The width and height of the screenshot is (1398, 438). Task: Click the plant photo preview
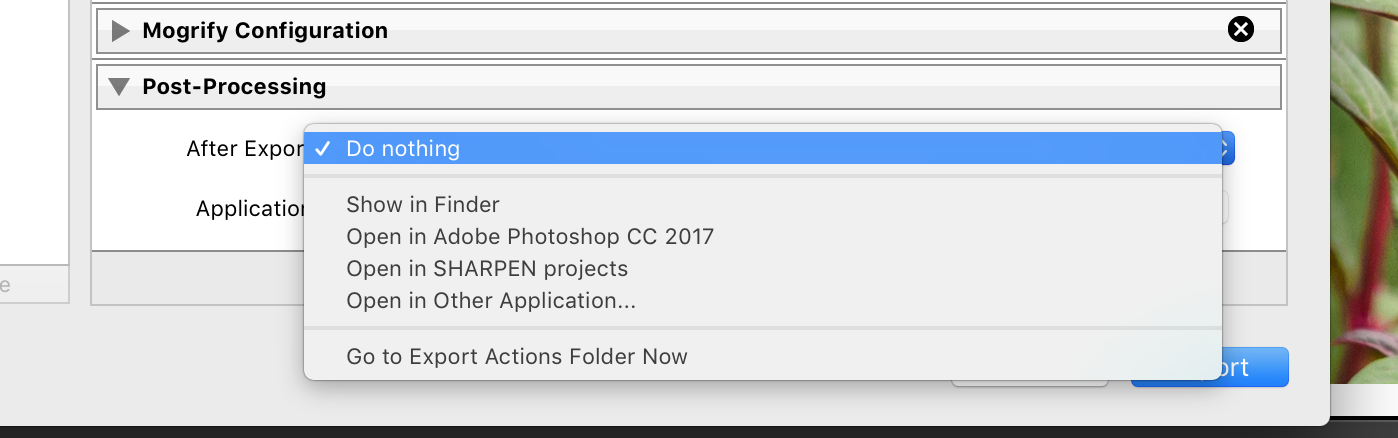[x=1366, y=200]
